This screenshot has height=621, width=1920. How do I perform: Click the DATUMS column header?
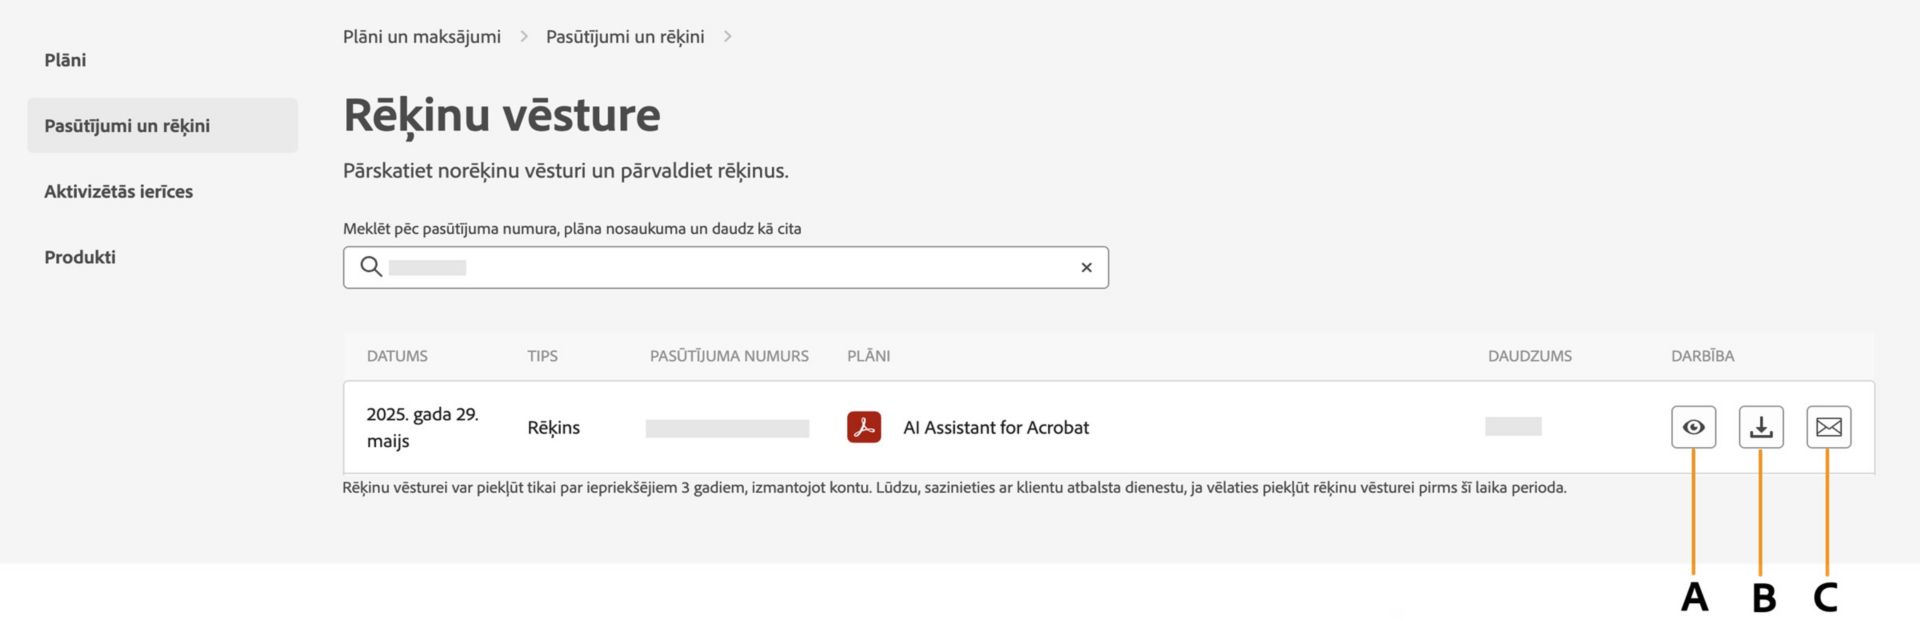pos(397,356)
